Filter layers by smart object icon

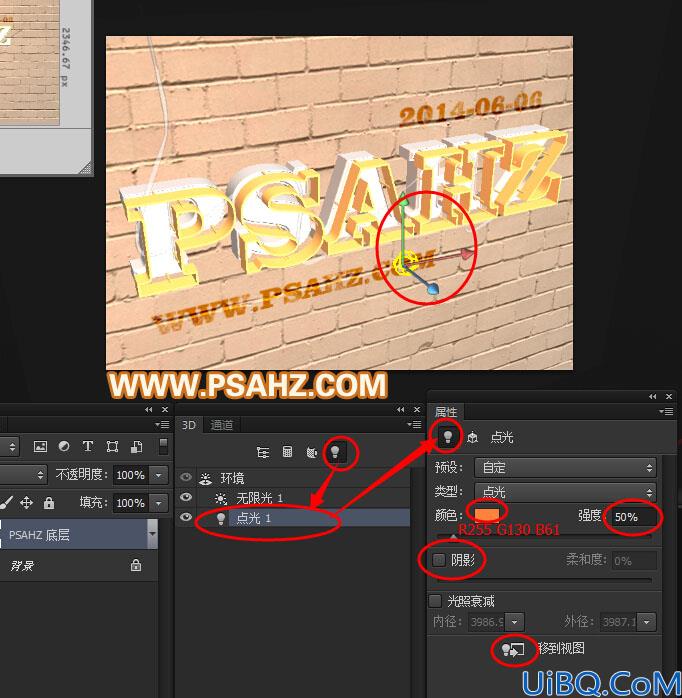136,446
